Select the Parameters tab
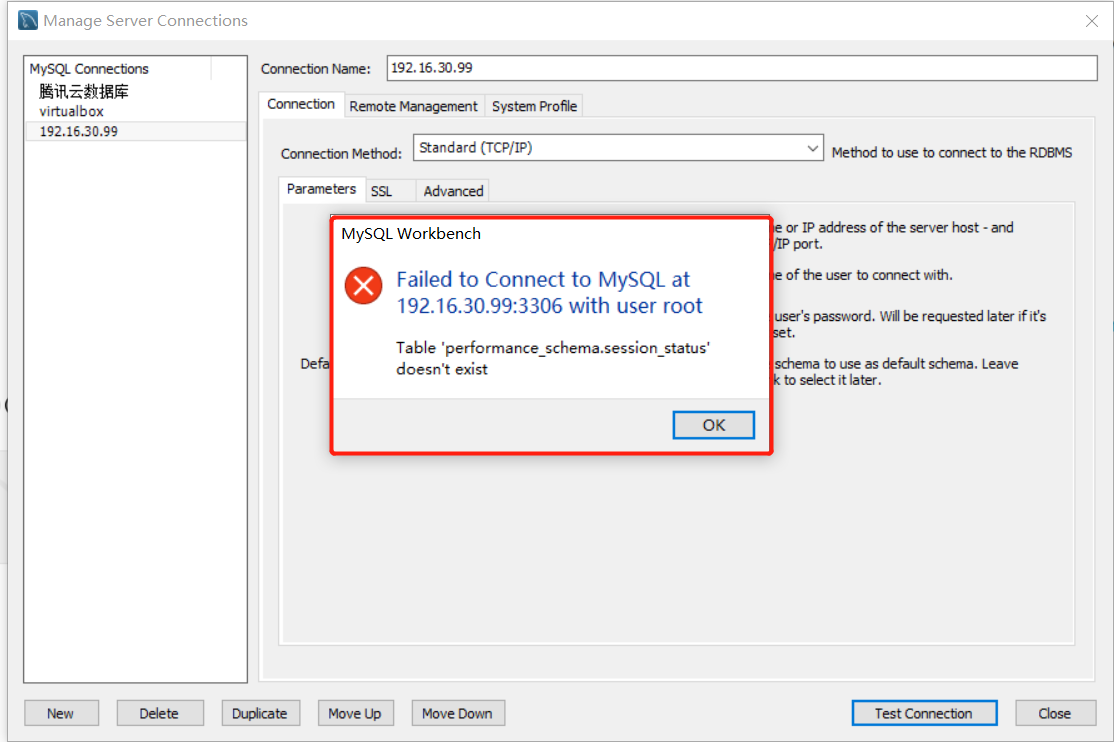Viewport: 1114px width, 742px height. click(321, 188)
